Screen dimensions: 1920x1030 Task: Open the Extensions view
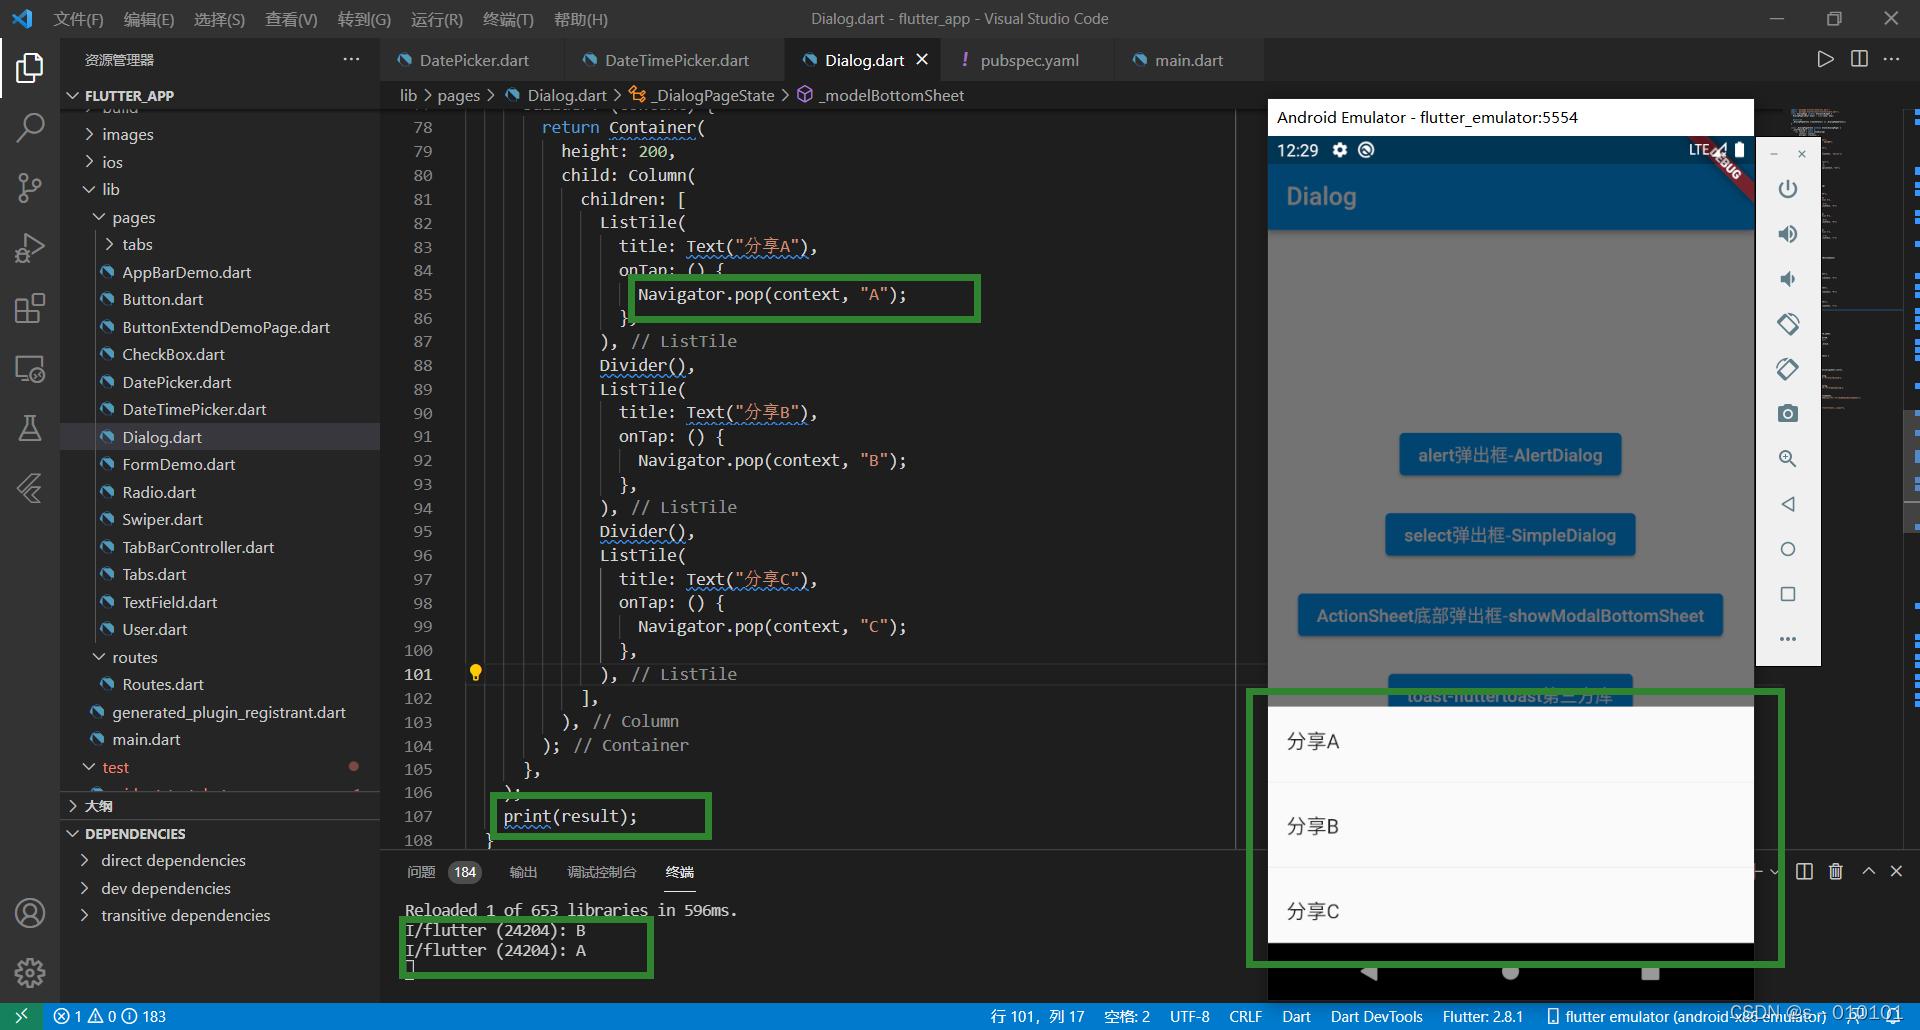(x=30, y=308)
